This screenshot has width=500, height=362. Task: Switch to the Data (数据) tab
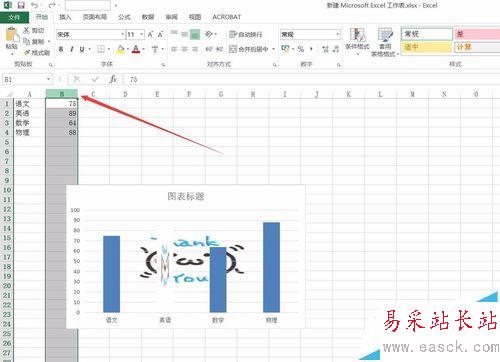click(148, 17)
